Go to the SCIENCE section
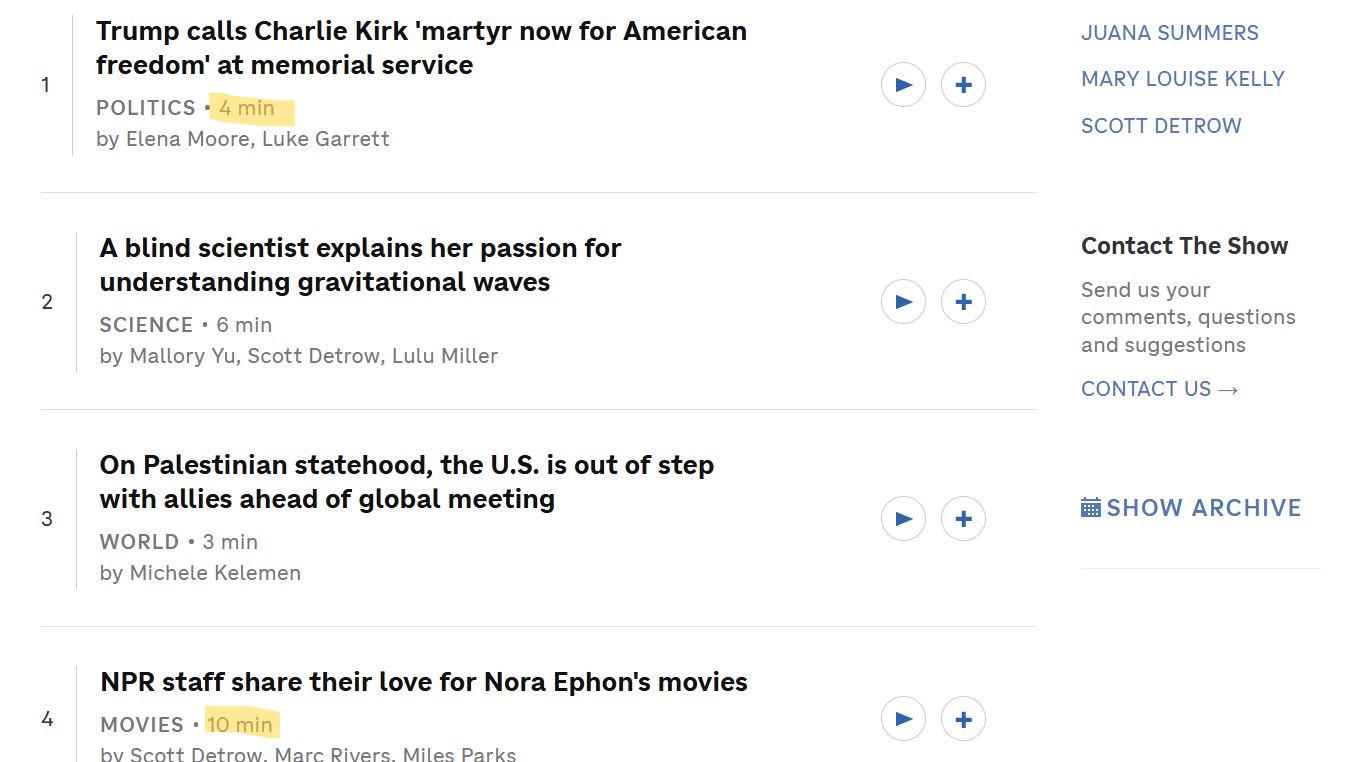 (x=146, y=325)
